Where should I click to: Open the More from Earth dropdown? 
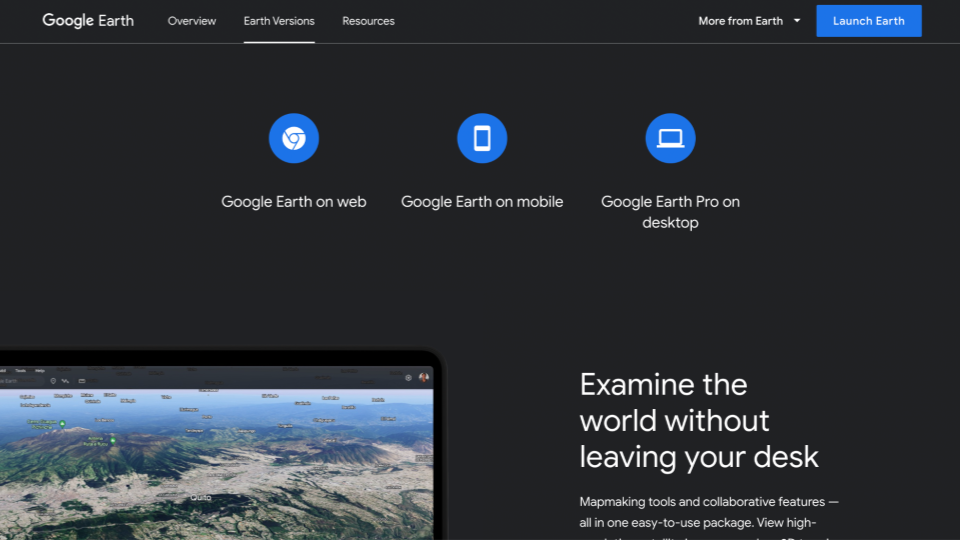(741, 21)
